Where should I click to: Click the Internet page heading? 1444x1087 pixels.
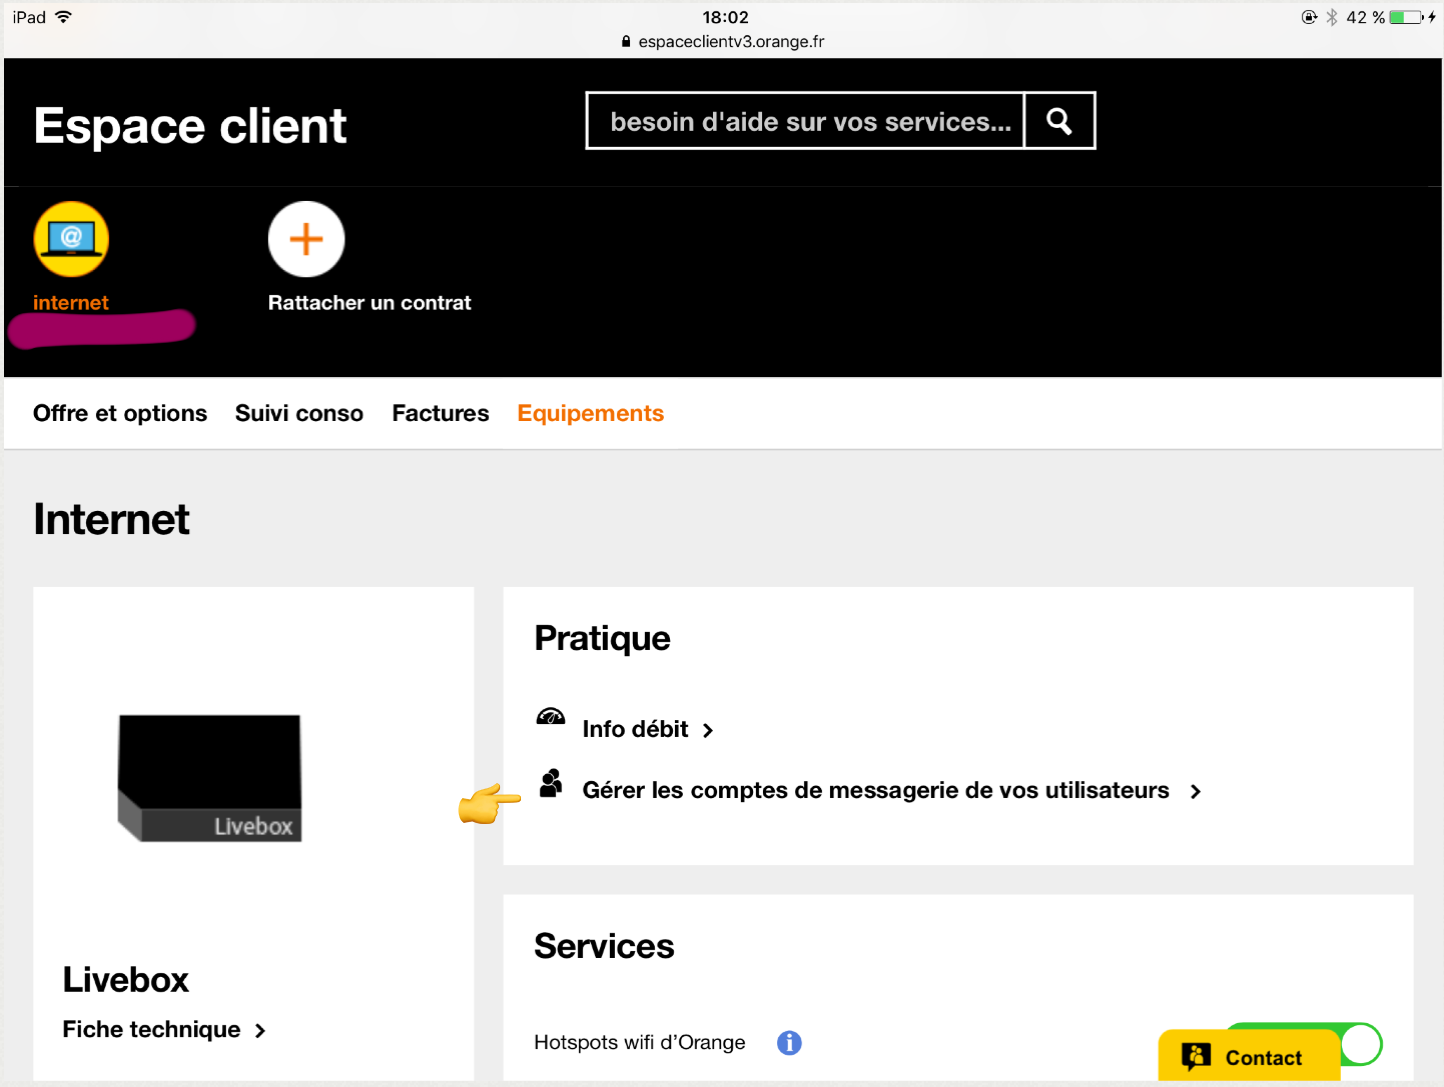(x=111, y=519)
